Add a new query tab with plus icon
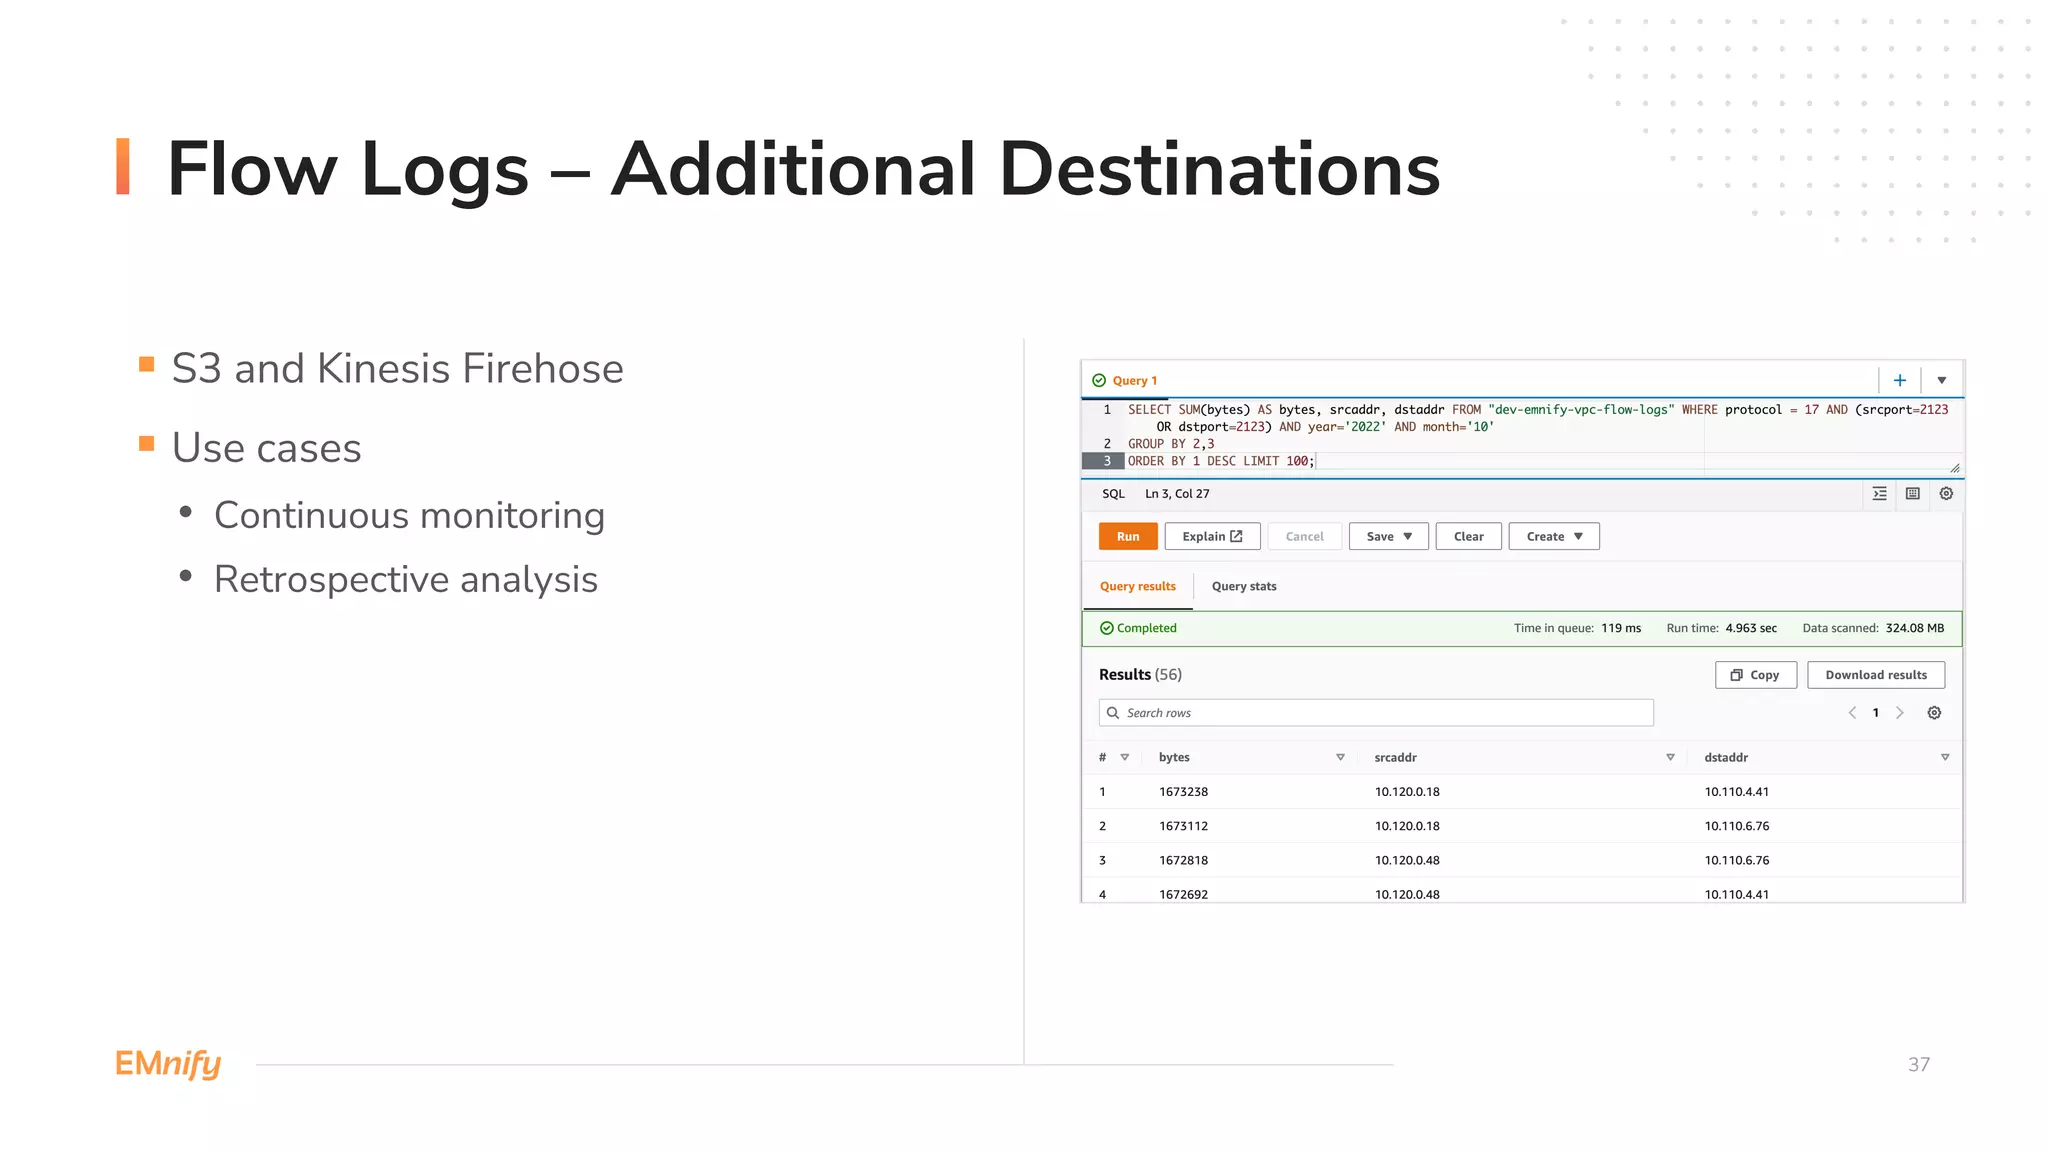Viewport: 2048px width, 1152px height. [1899, 380]
